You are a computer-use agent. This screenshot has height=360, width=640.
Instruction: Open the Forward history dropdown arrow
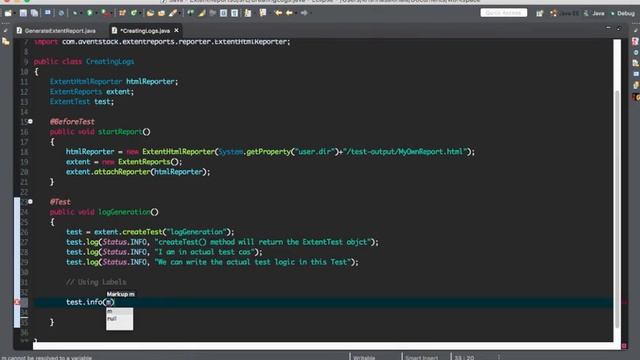(311, 13)
